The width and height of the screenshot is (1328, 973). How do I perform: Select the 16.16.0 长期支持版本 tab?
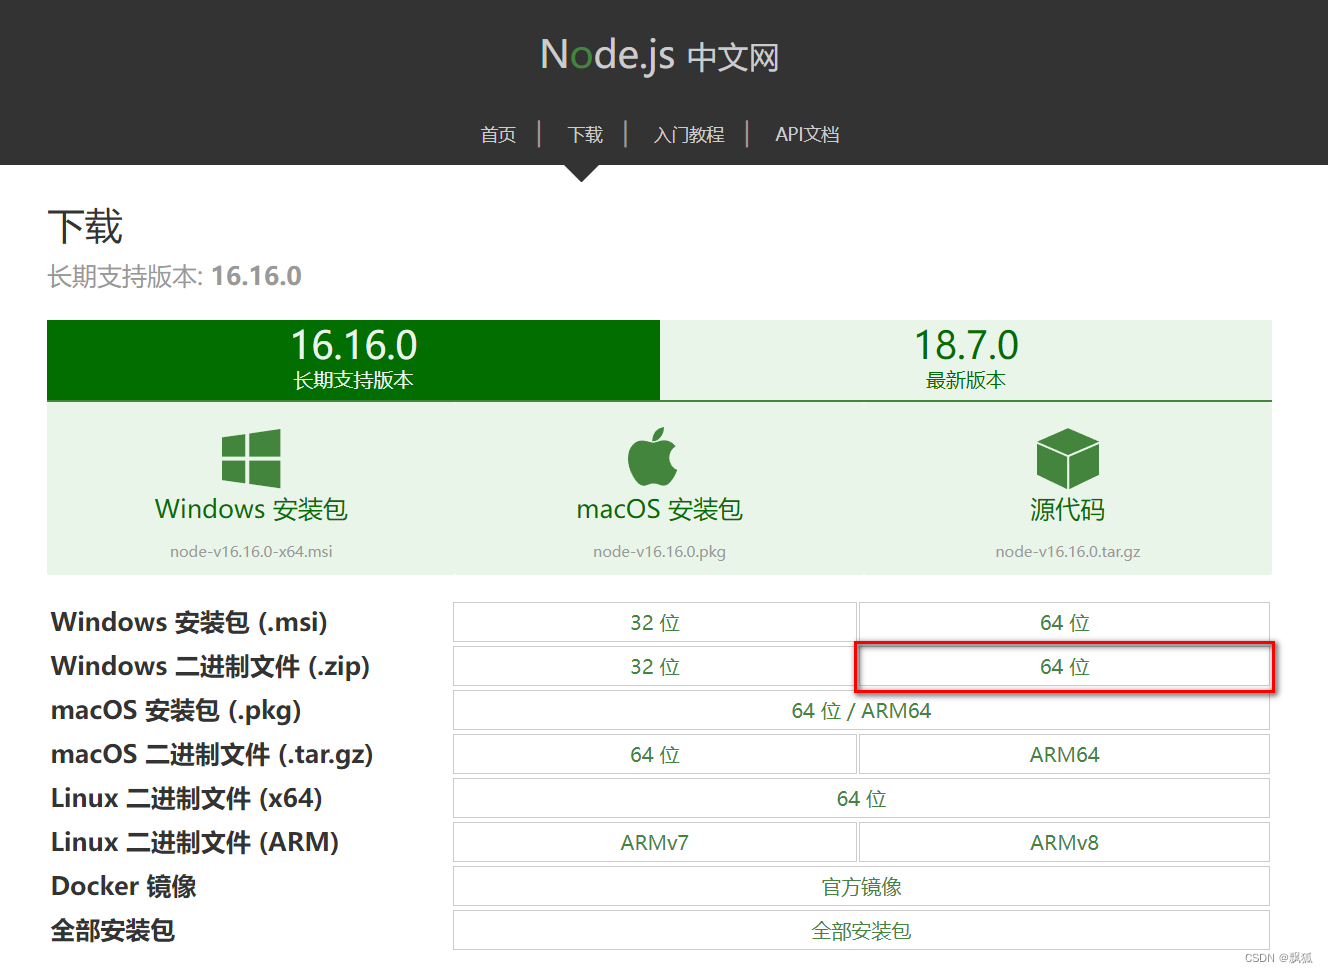pyautogui.click(x=353, y=360)
